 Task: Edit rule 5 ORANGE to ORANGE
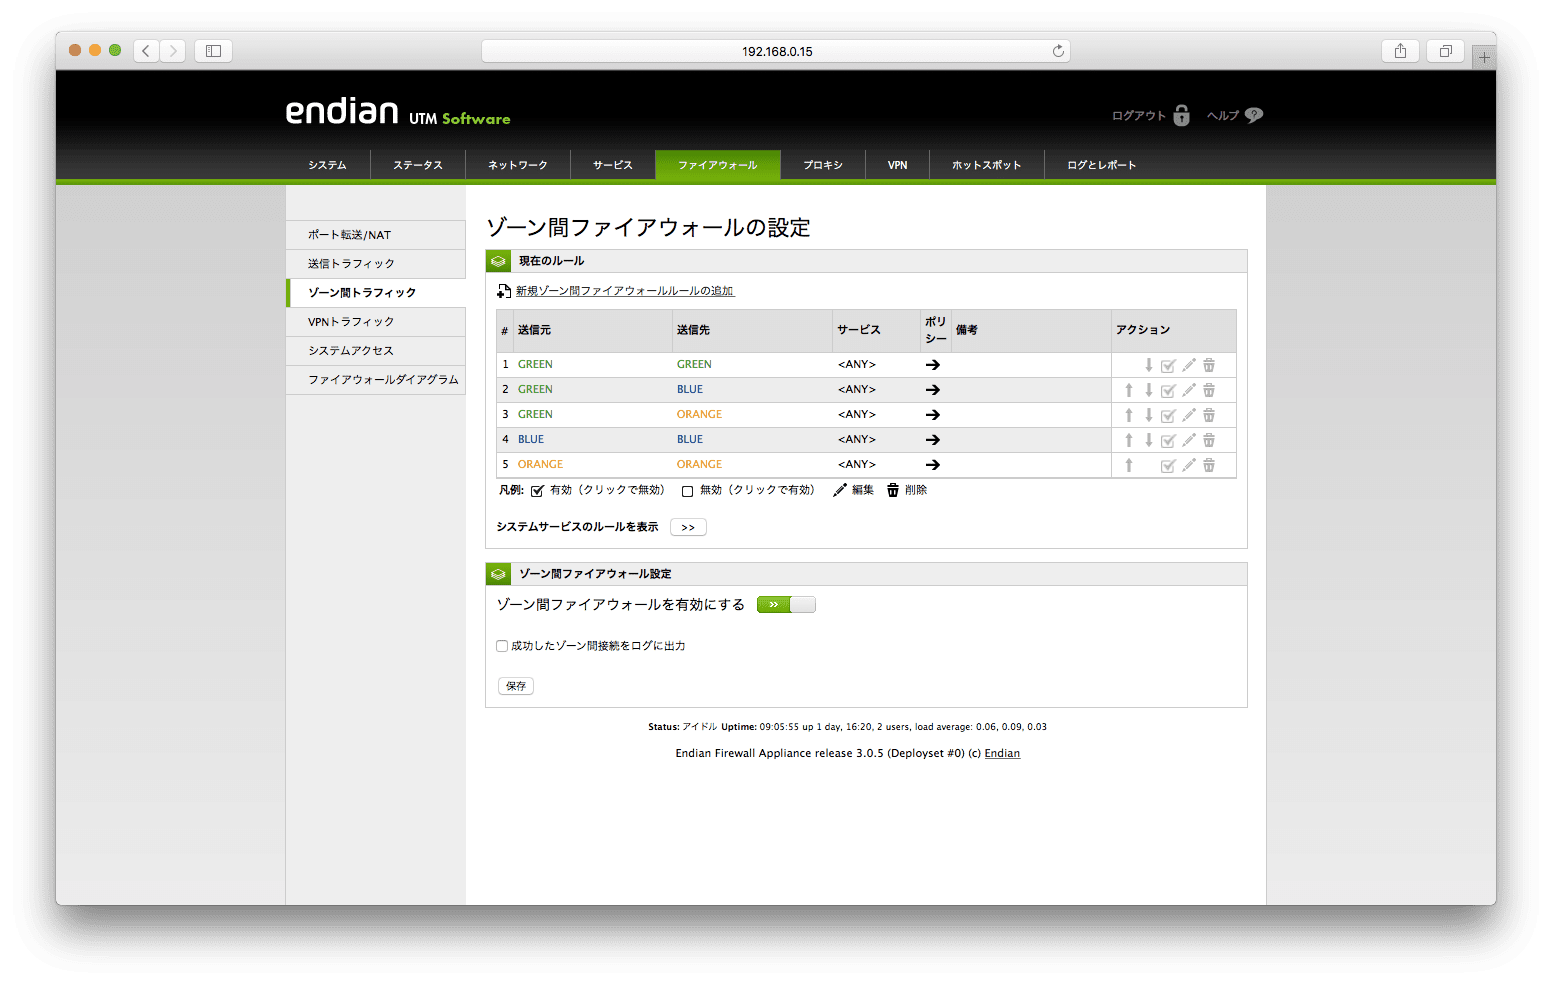click(x=1189, y=465)
